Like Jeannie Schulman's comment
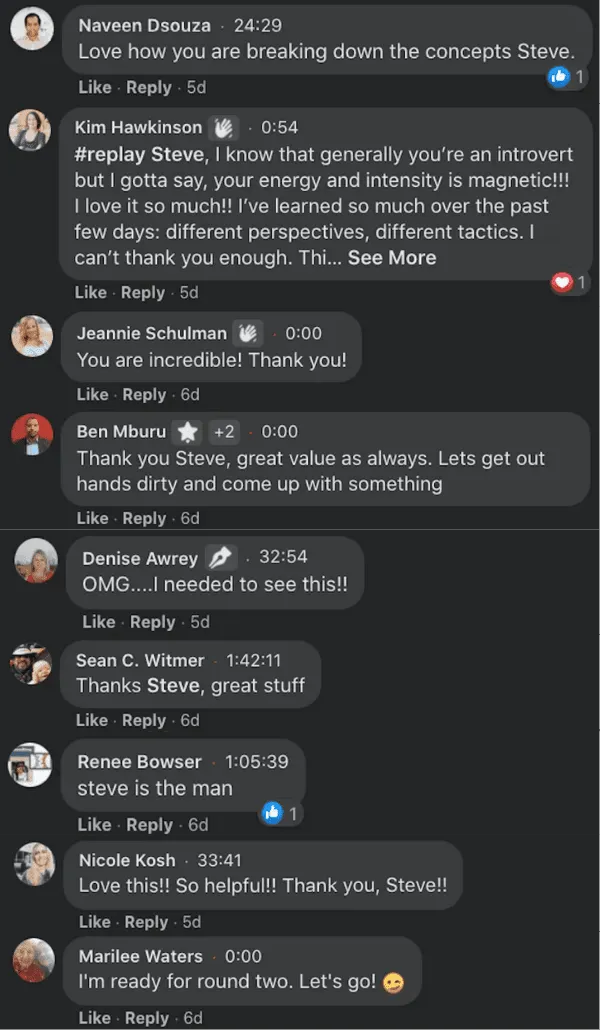The height and width of the screenshot is (1030, 600). tap(93, 394)
